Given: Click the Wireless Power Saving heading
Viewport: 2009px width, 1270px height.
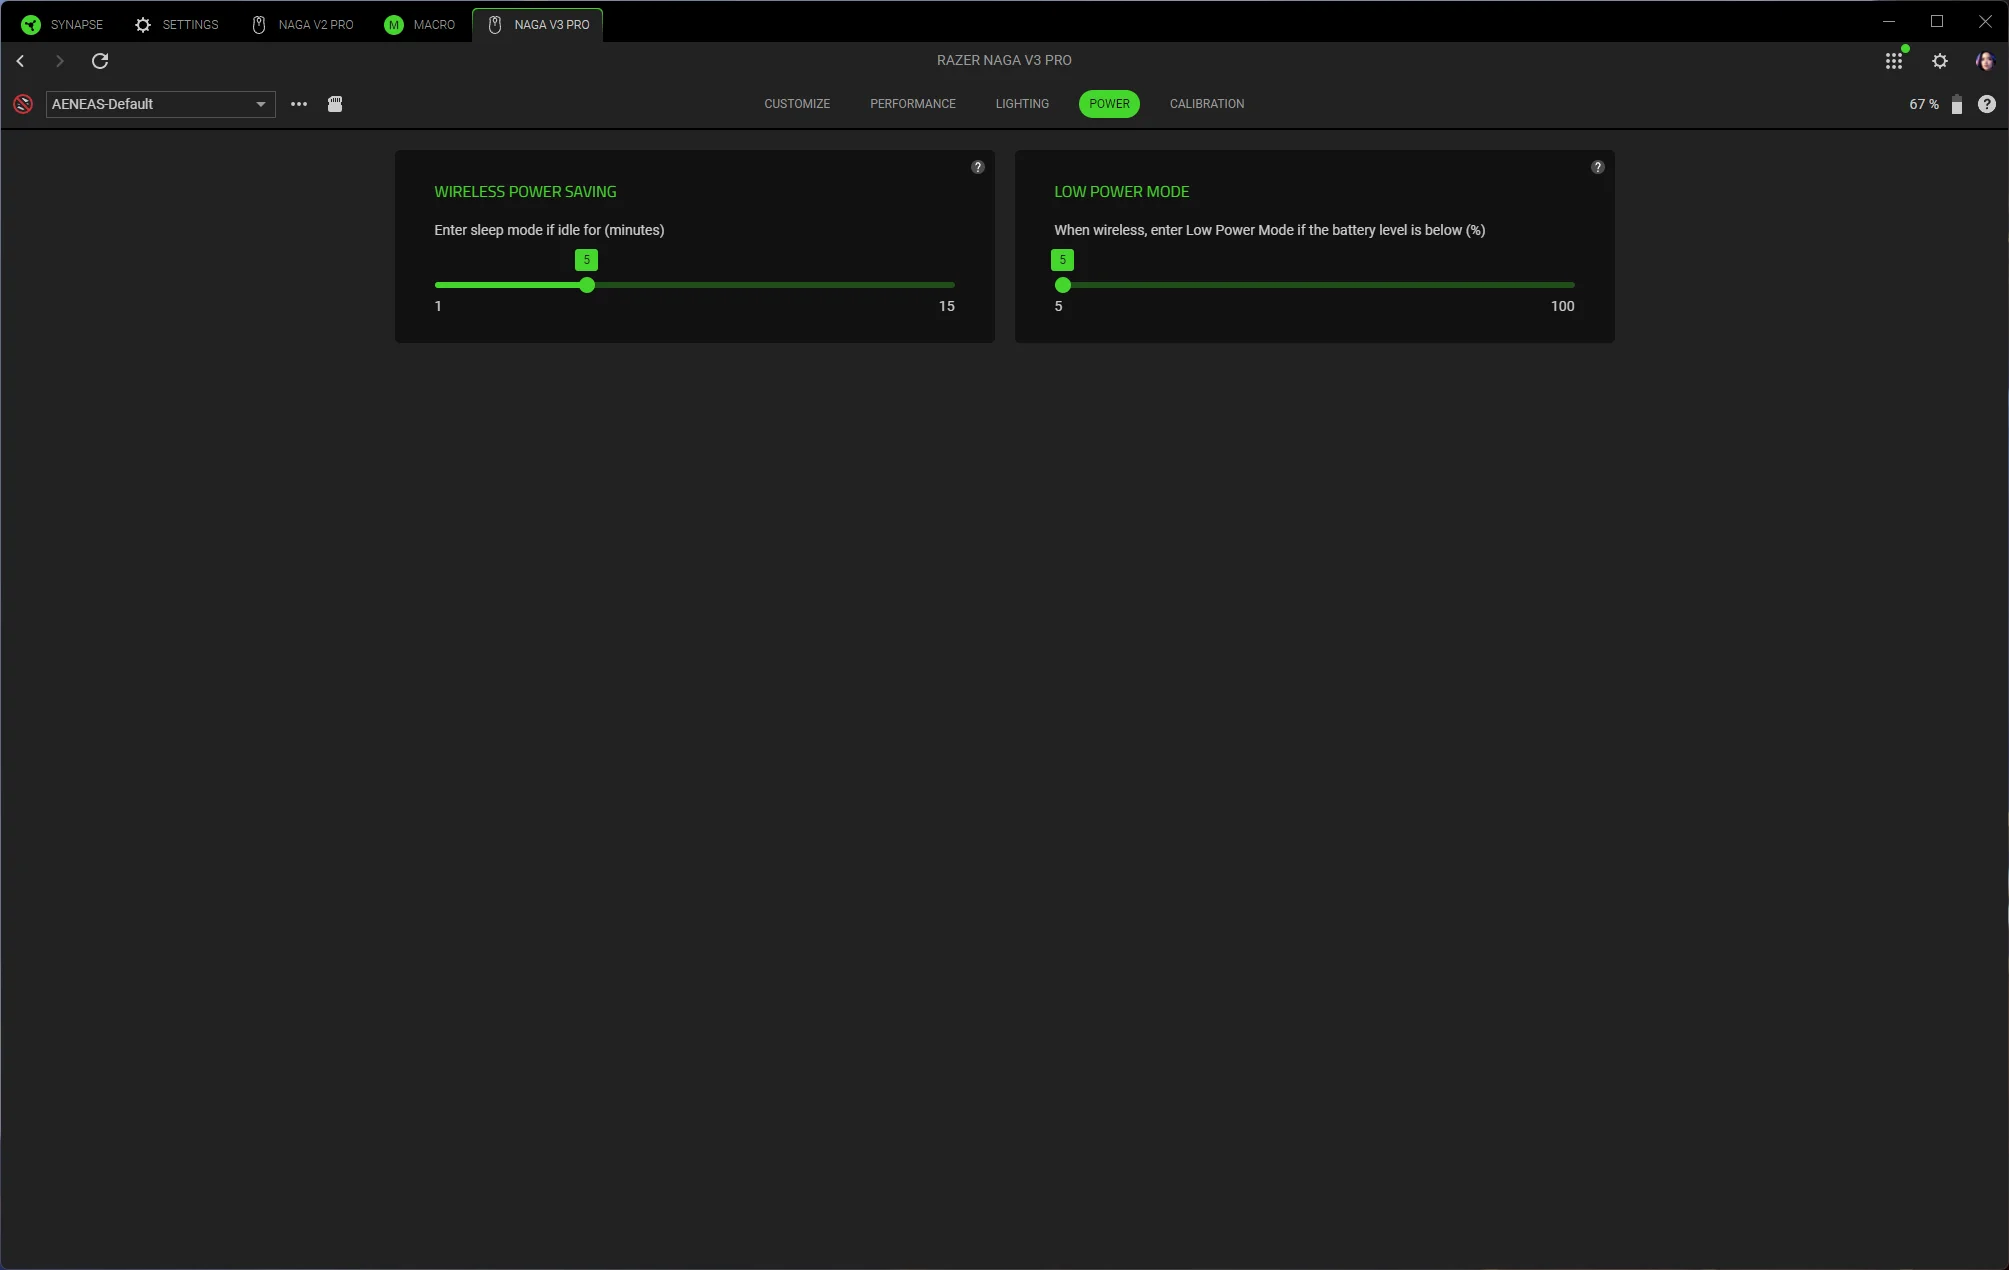Looking at the screenshot, I should coord(525,192).
